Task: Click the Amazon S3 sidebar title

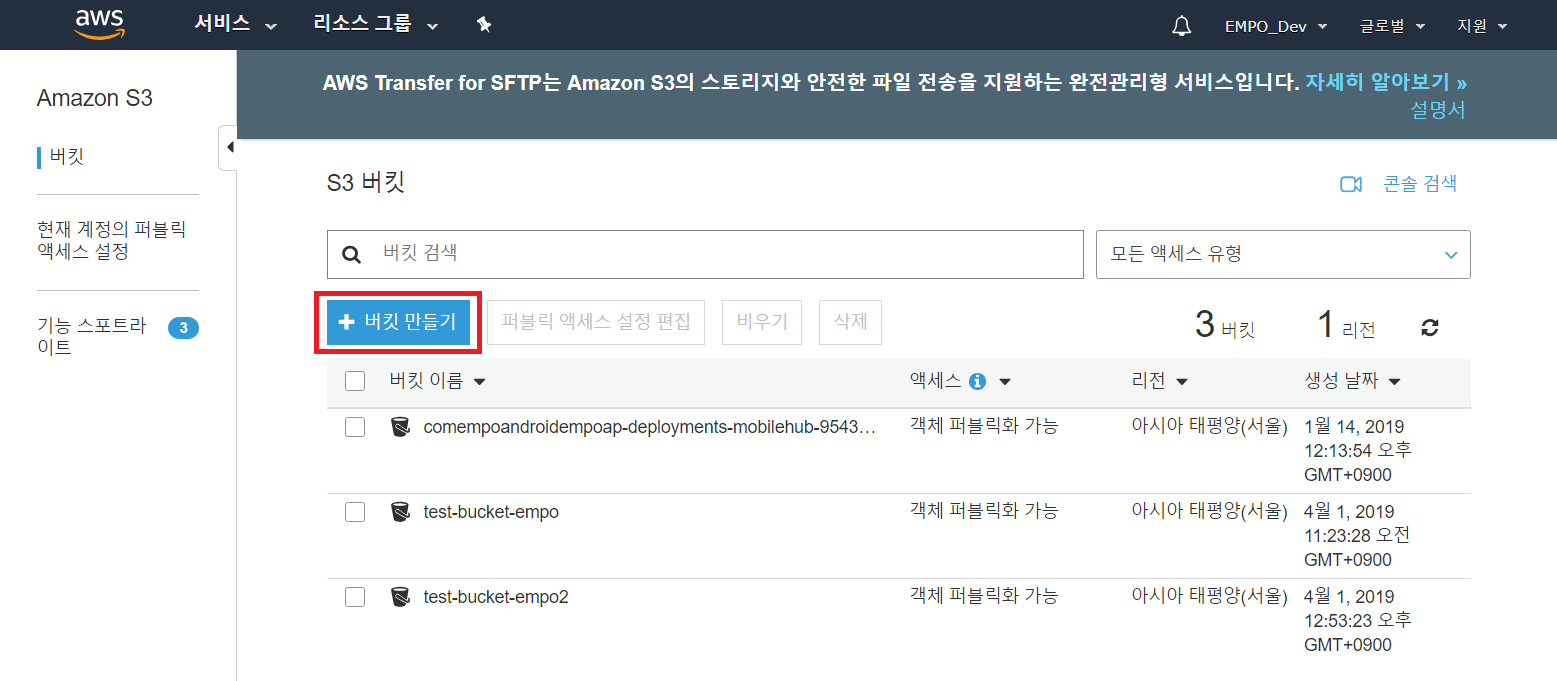Action: (95, 98)
